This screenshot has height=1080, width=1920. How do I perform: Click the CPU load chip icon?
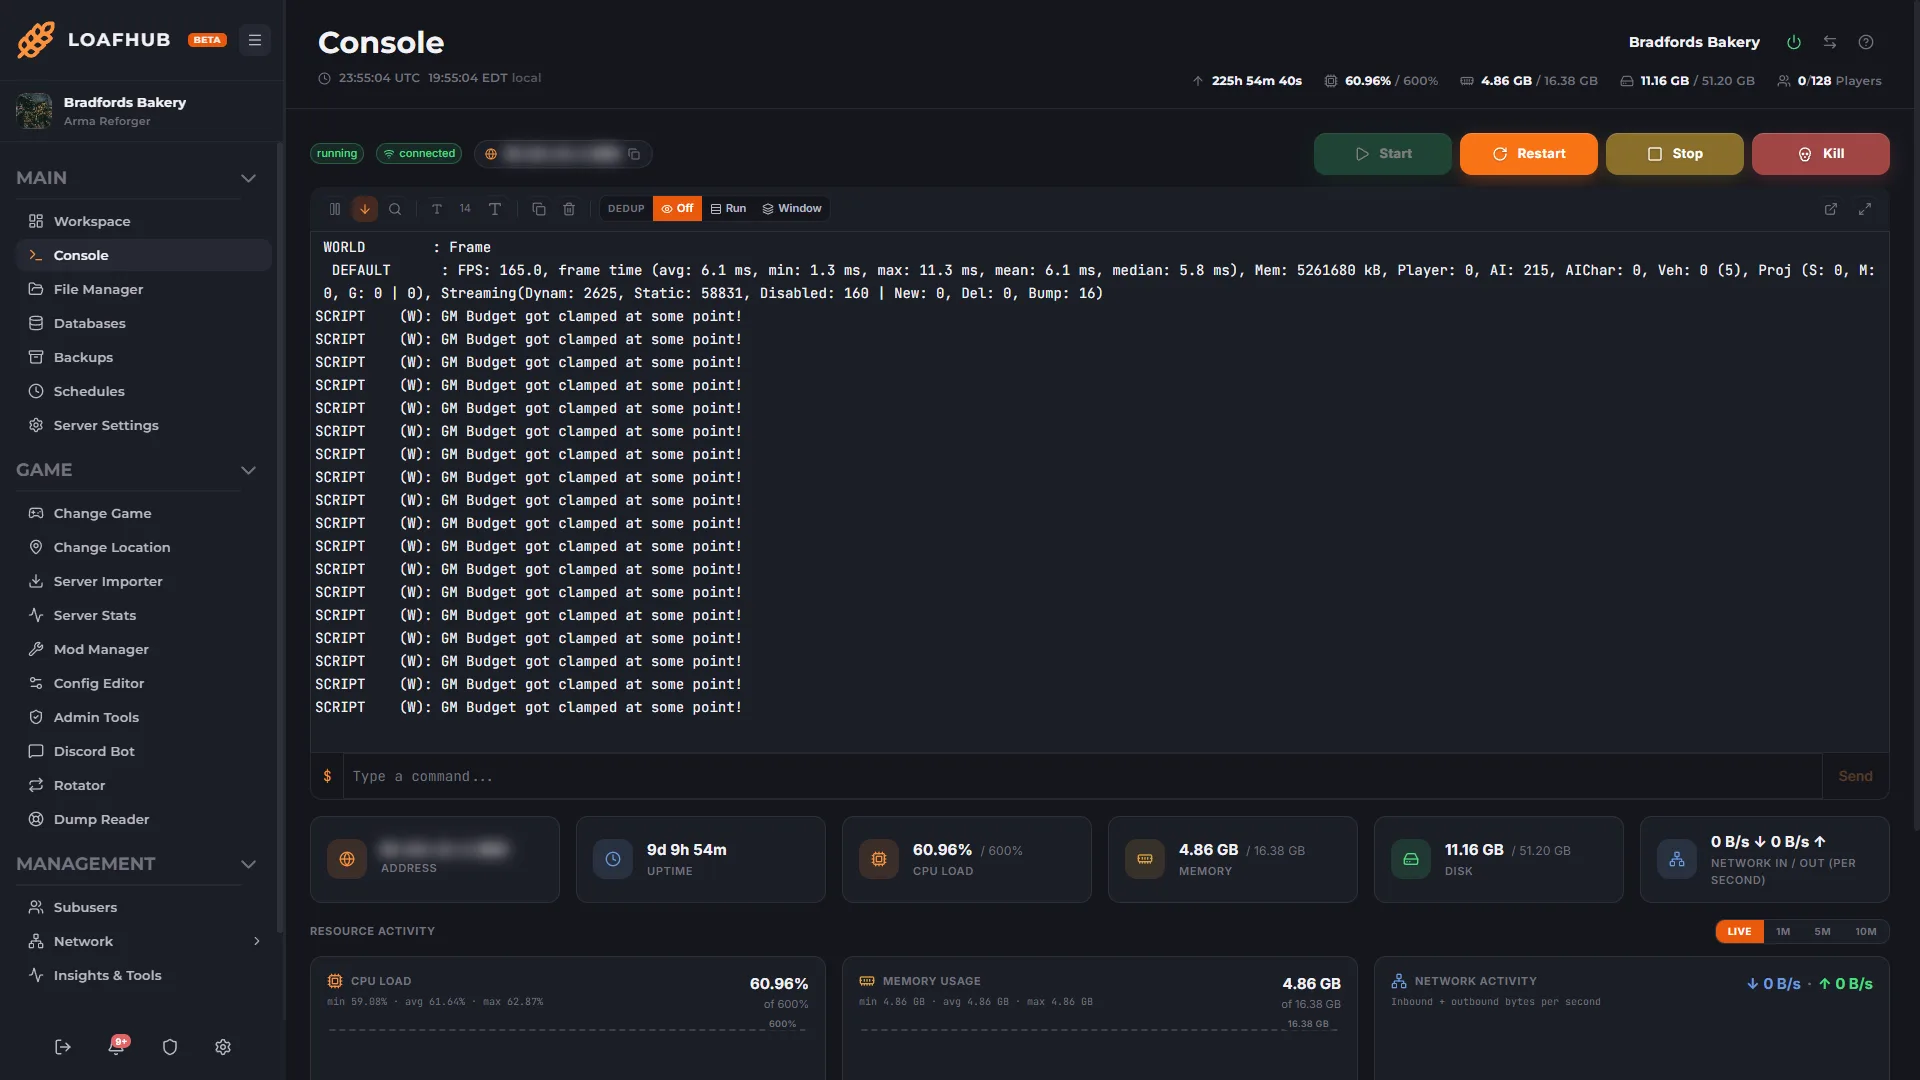pyautogui.click(x=879, y=859)
